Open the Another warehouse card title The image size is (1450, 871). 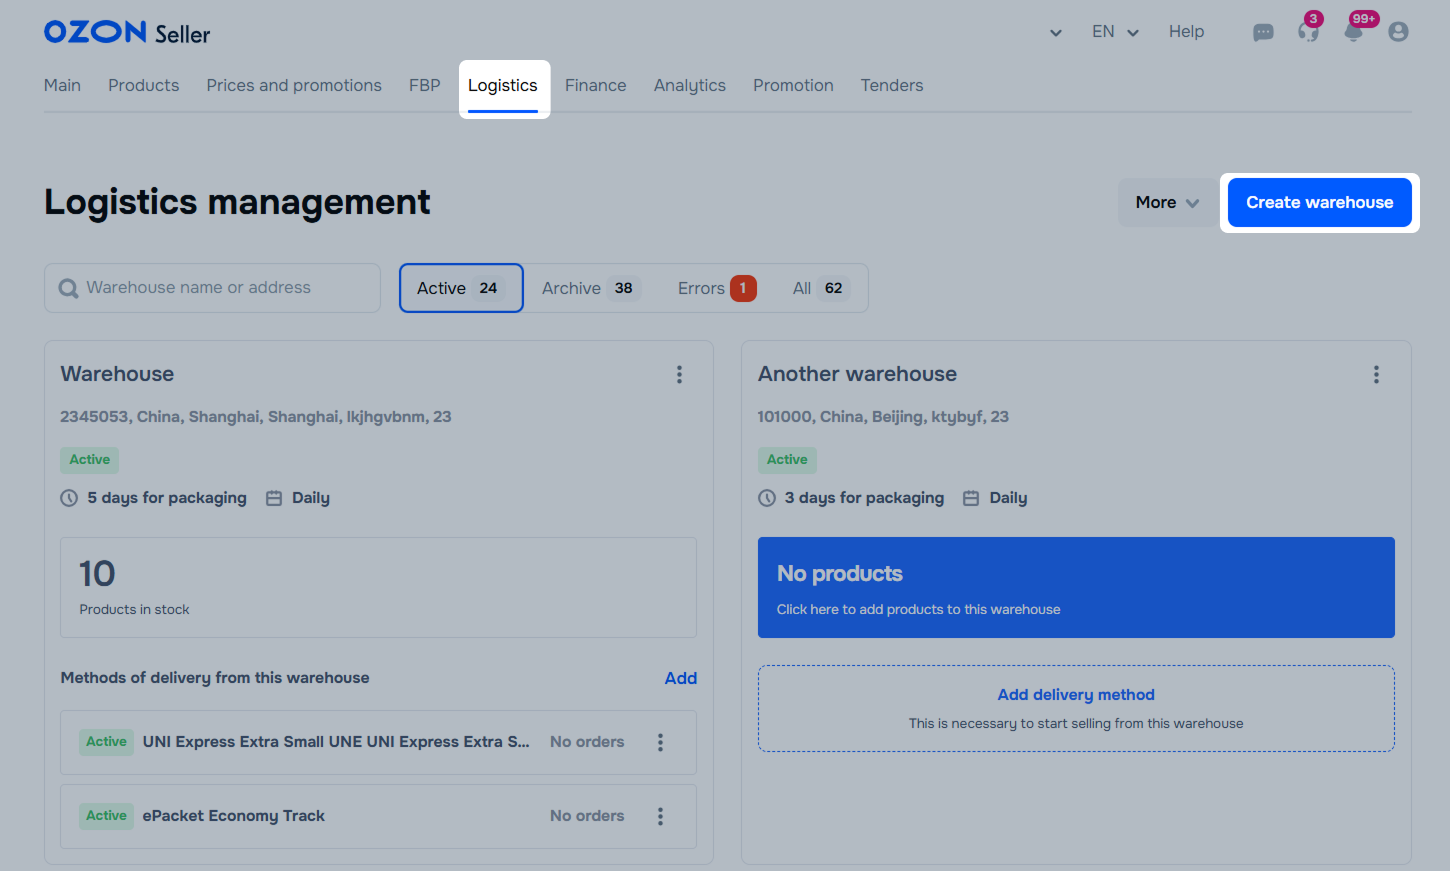pos(857,374)
